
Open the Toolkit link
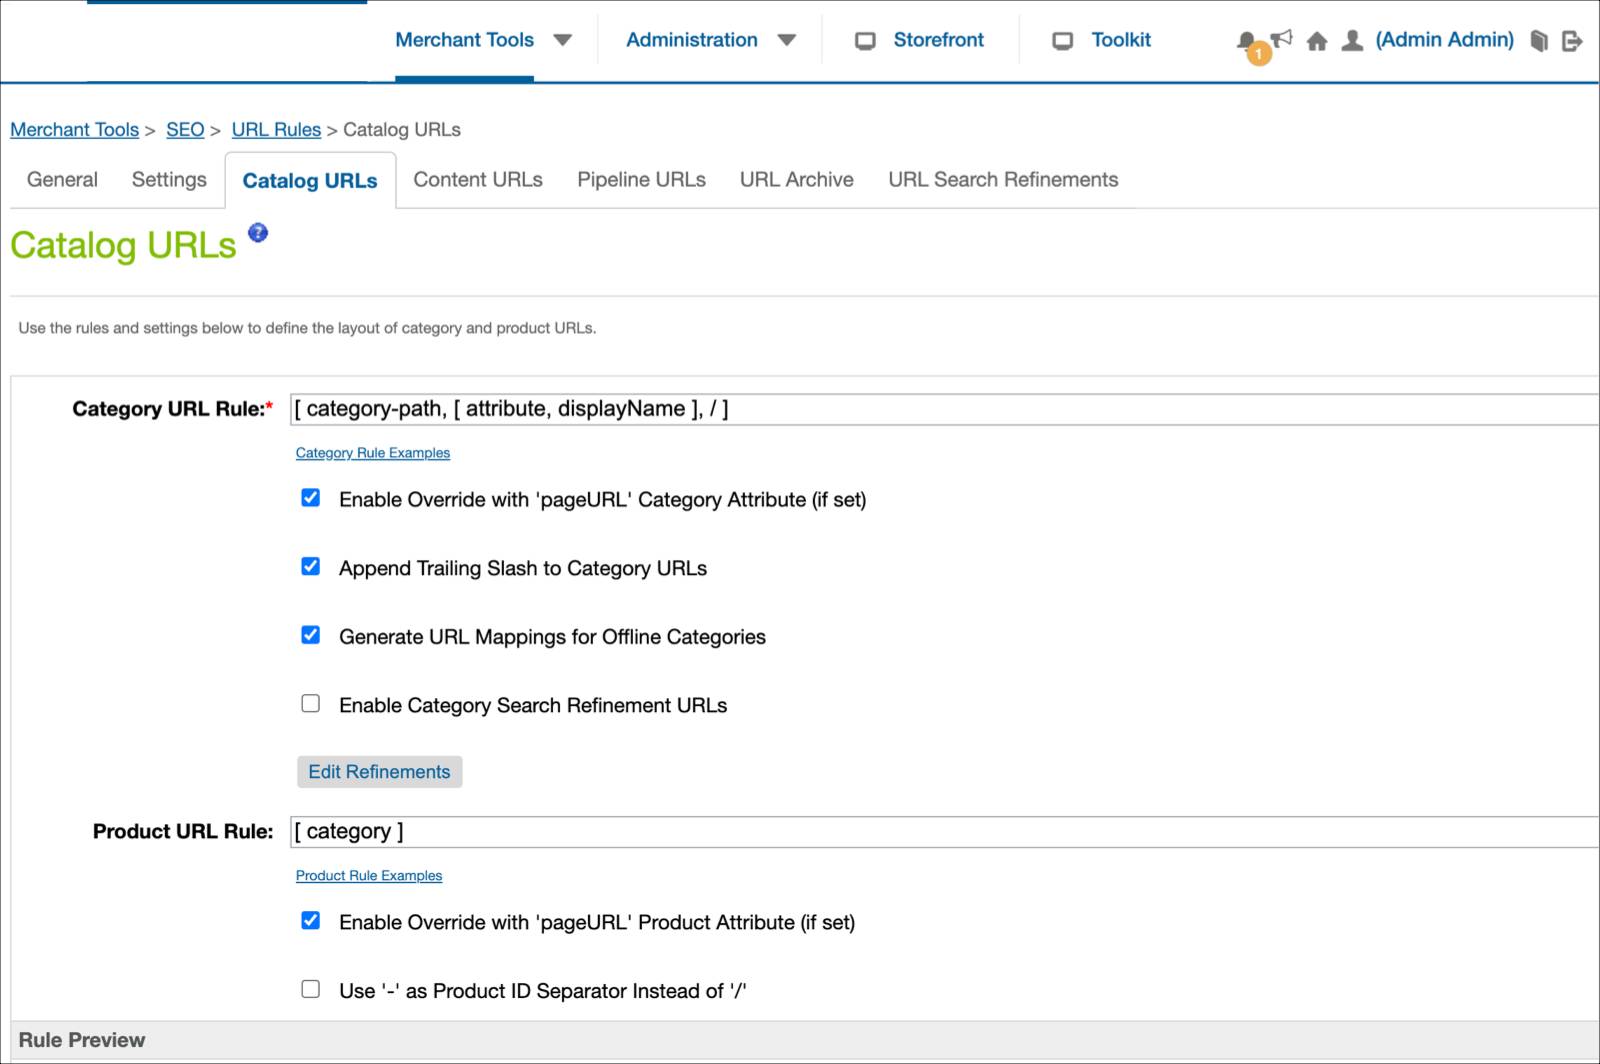point(1121,40)
